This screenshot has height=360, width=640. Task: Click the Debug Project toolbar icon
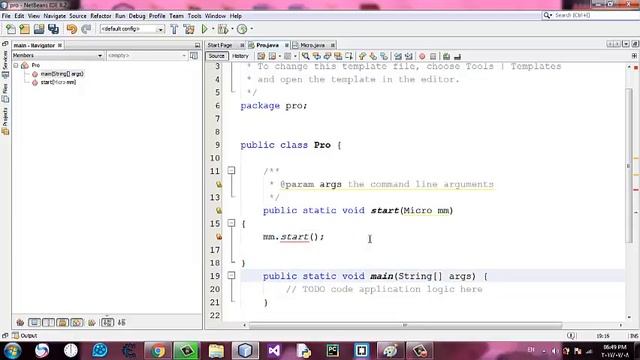pos(223,29)
